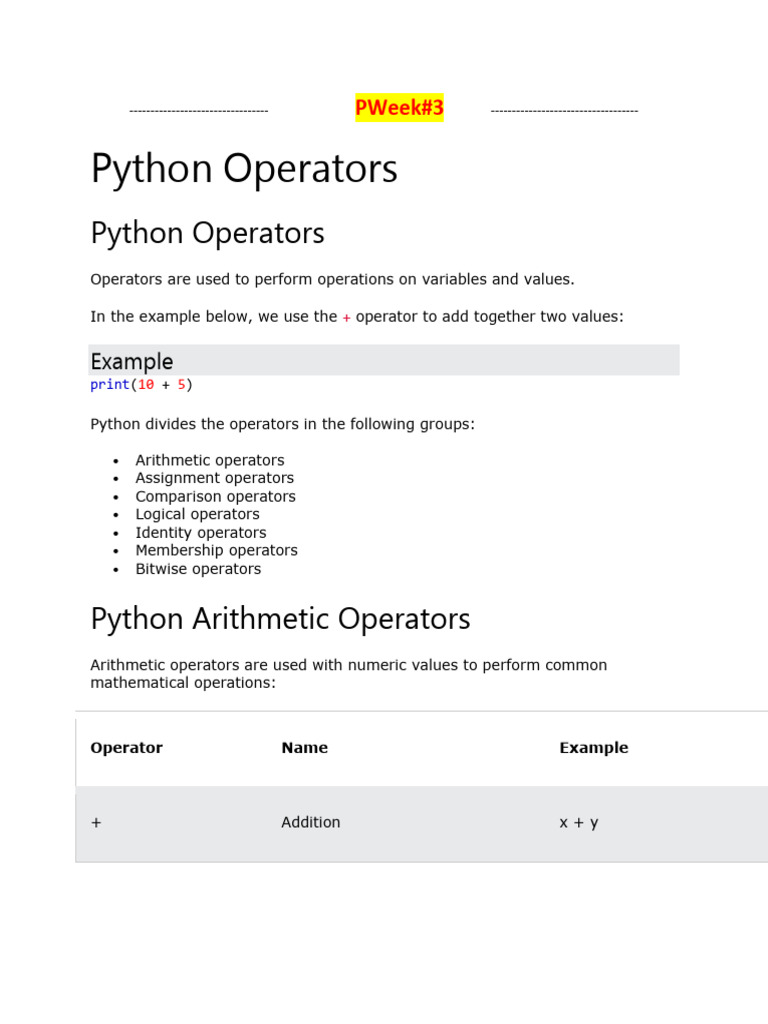Click the + cell in the Operator column
The height and width of the screenshot is (1024, 768).
[x=96, y=823]
